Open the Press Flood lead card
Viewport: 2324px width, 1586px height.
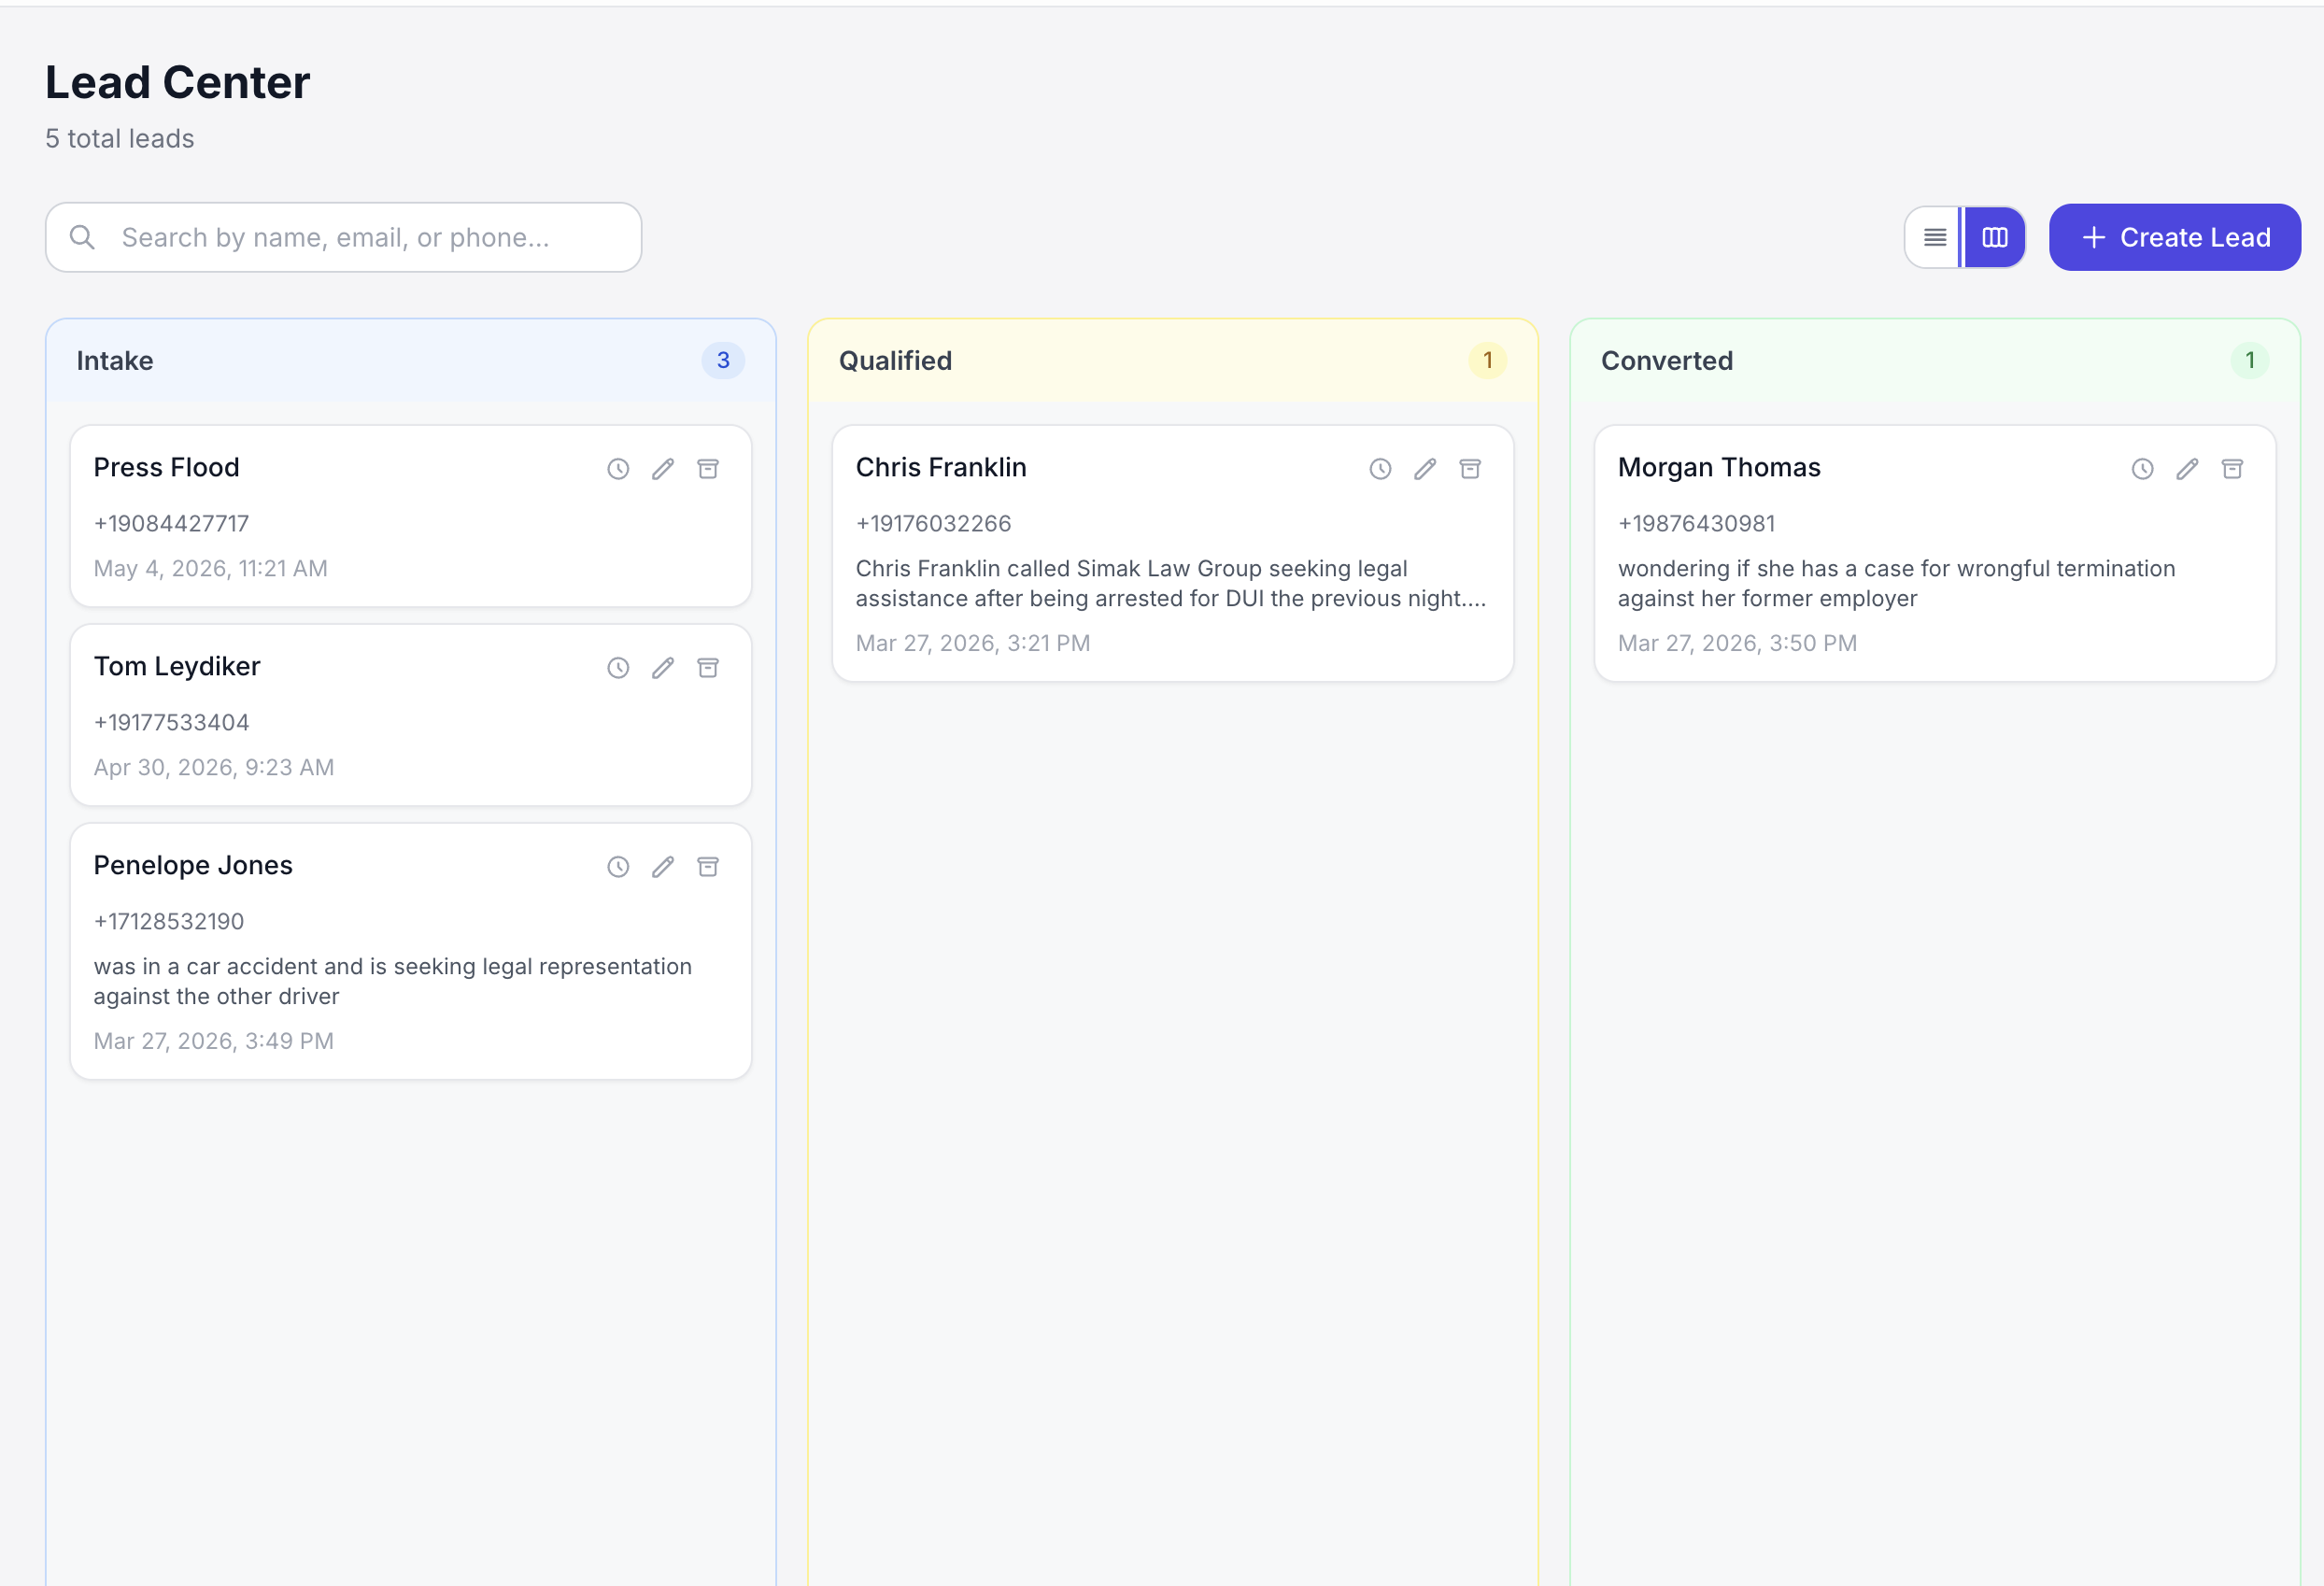410,516
